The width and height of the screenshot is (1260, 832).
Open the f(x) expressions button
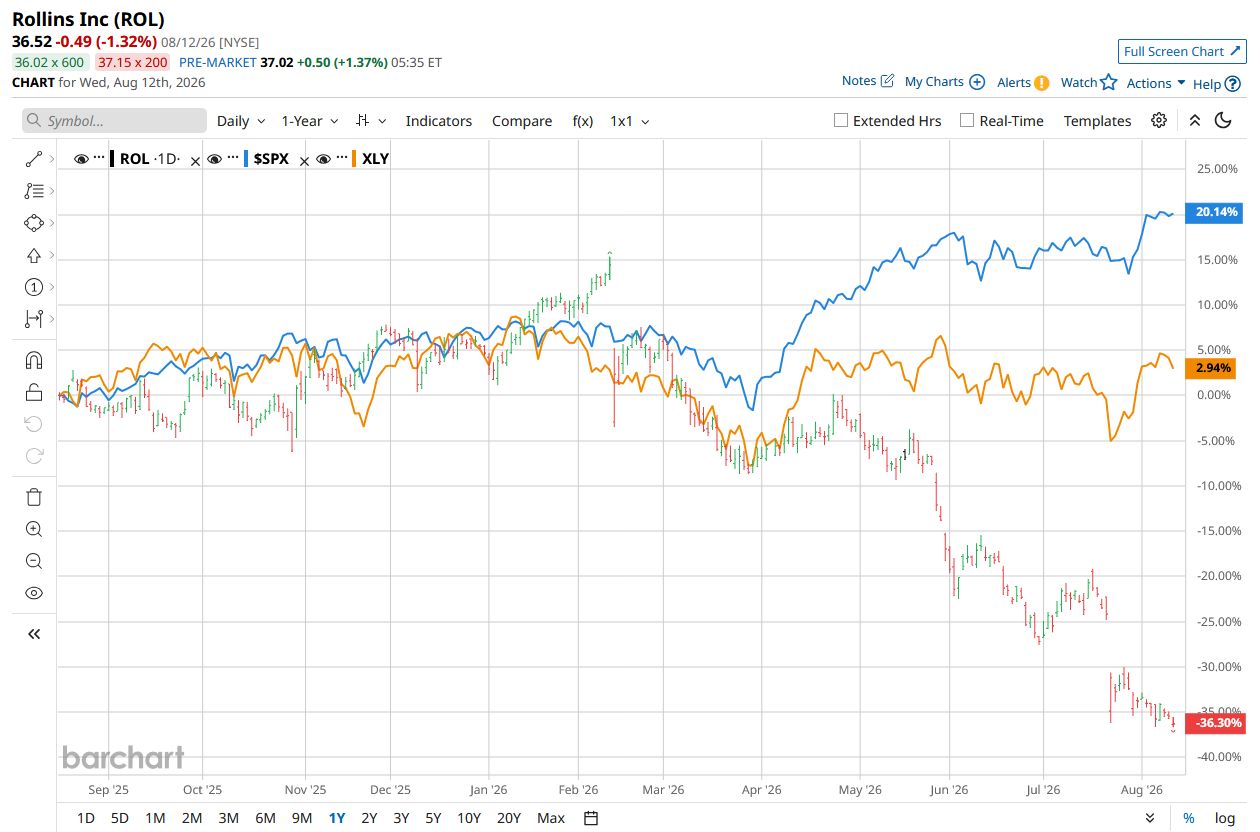pos(583,120)
